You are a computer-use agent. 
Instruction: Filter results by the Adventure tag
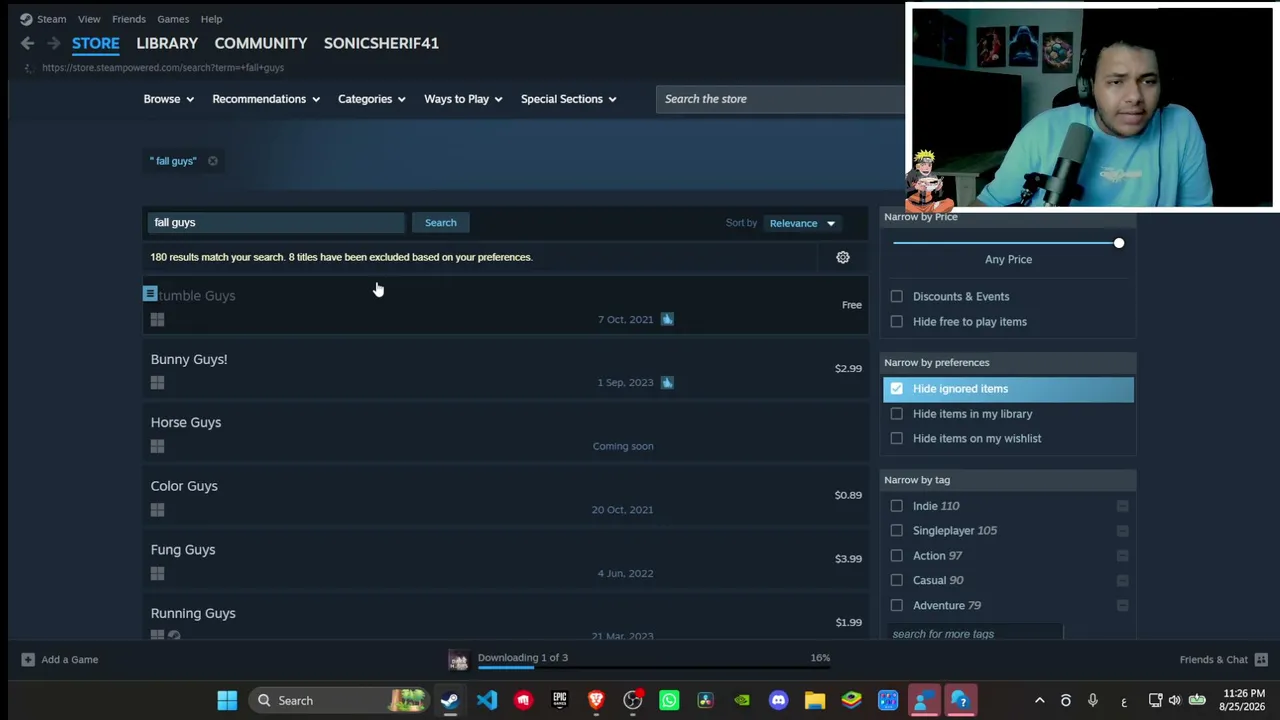(897, 605)
